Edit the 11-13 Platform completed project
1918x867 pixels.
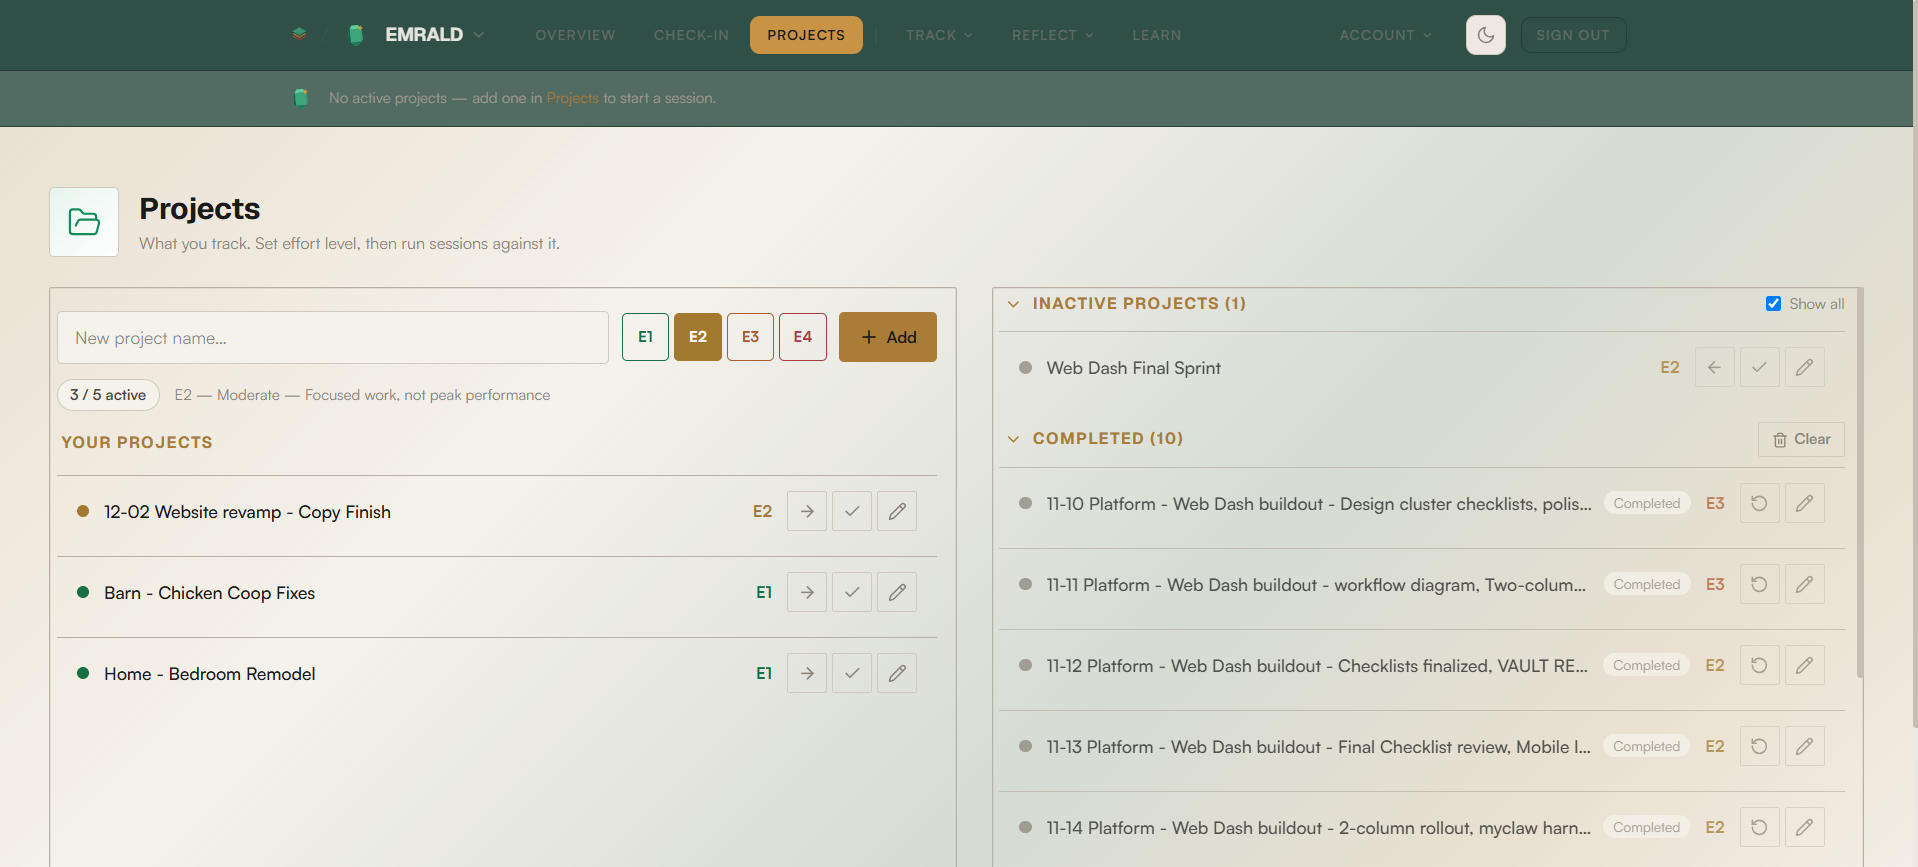tap(1804, 746)
